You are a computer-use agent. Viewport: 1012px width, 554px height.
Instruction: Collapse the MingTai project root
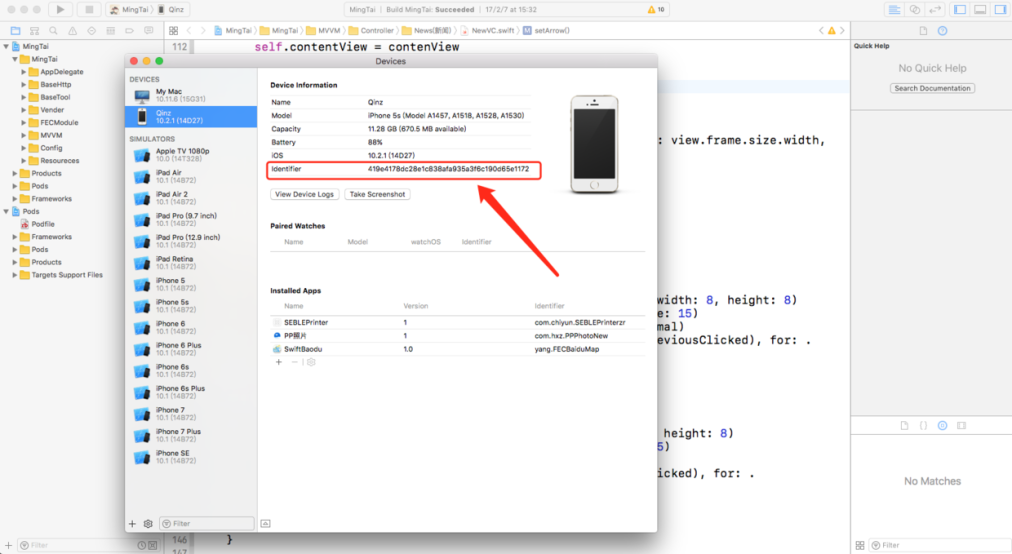pyautogui.click(x=6, y=46)
